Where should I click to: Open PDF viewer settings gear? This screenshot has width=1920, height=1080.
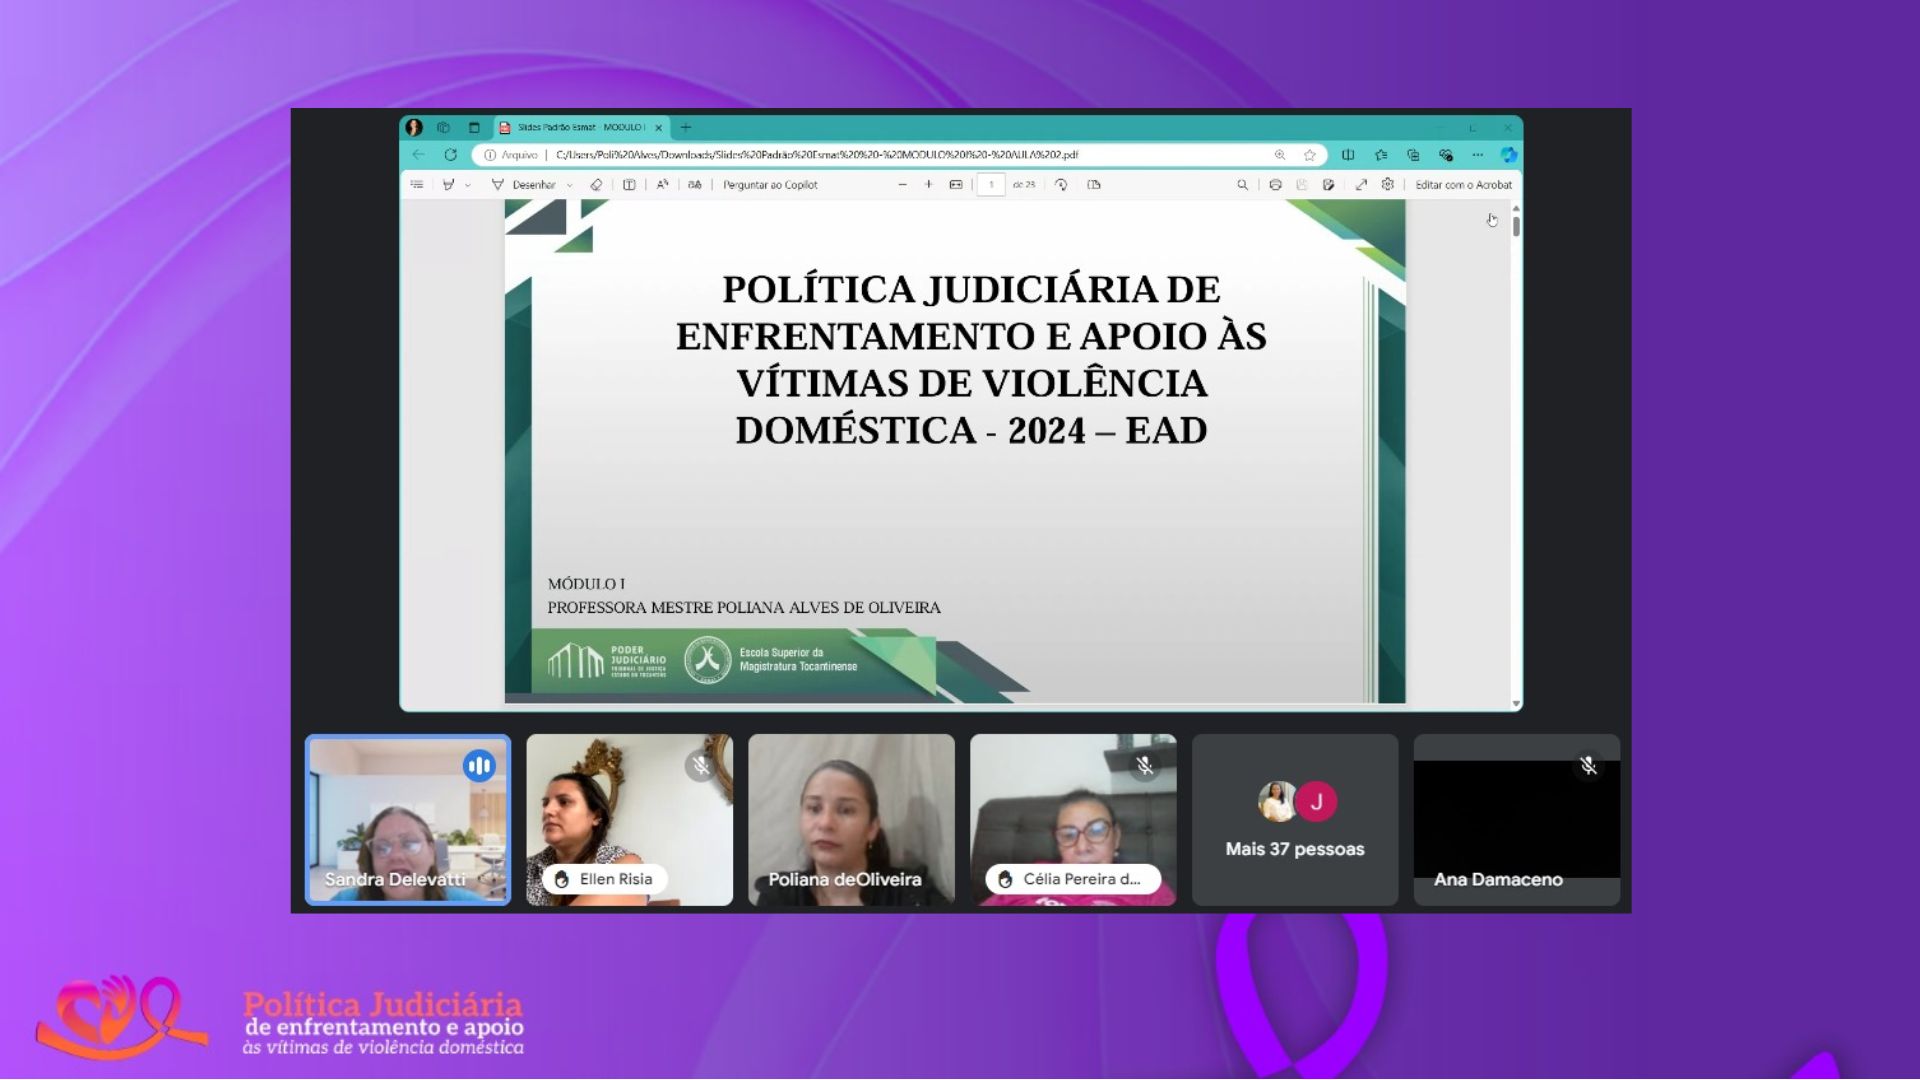click(1388, 185)
